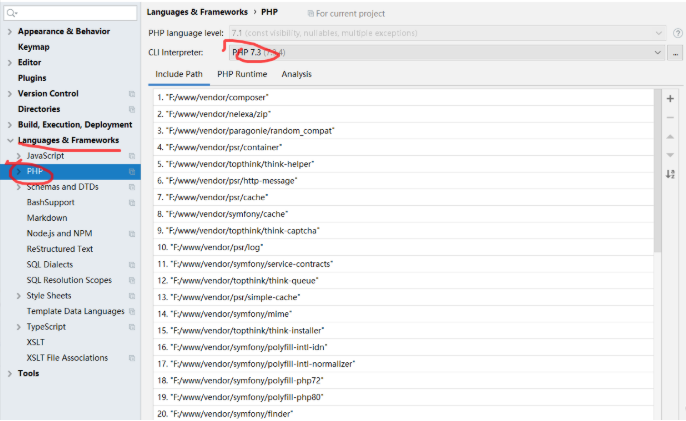This screenshot has width=686, height=421.
Task: Move include path up arrow
Action: (x=670, y=137)
